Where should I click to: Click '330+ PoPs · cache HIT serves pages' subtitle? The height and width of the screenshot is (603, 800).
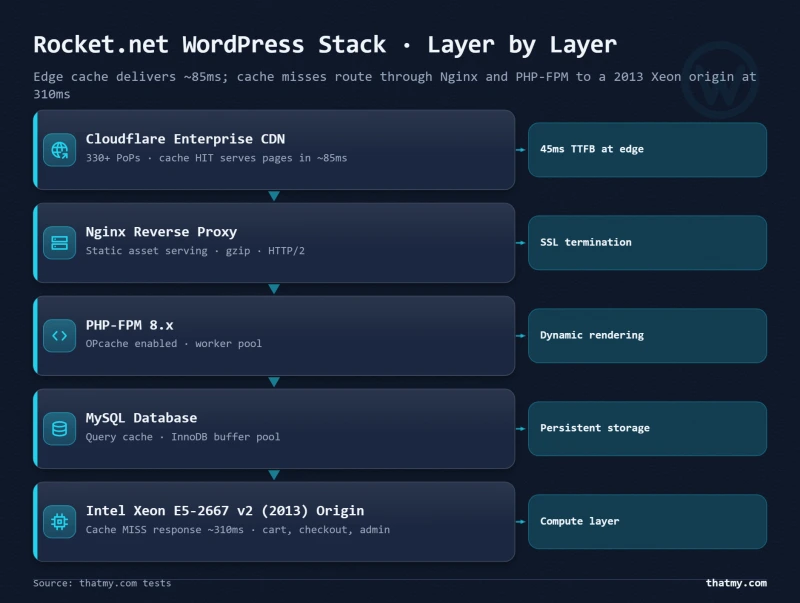pyautogui.click(x=216, y=158)
